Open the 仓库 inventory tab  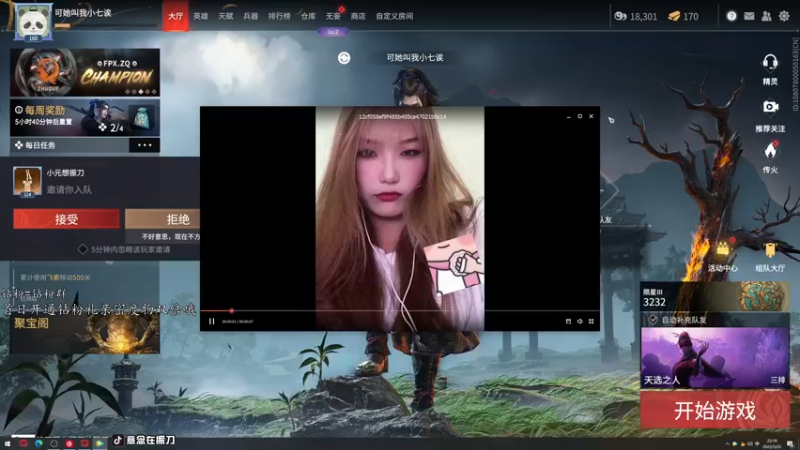tap(308, 16)
